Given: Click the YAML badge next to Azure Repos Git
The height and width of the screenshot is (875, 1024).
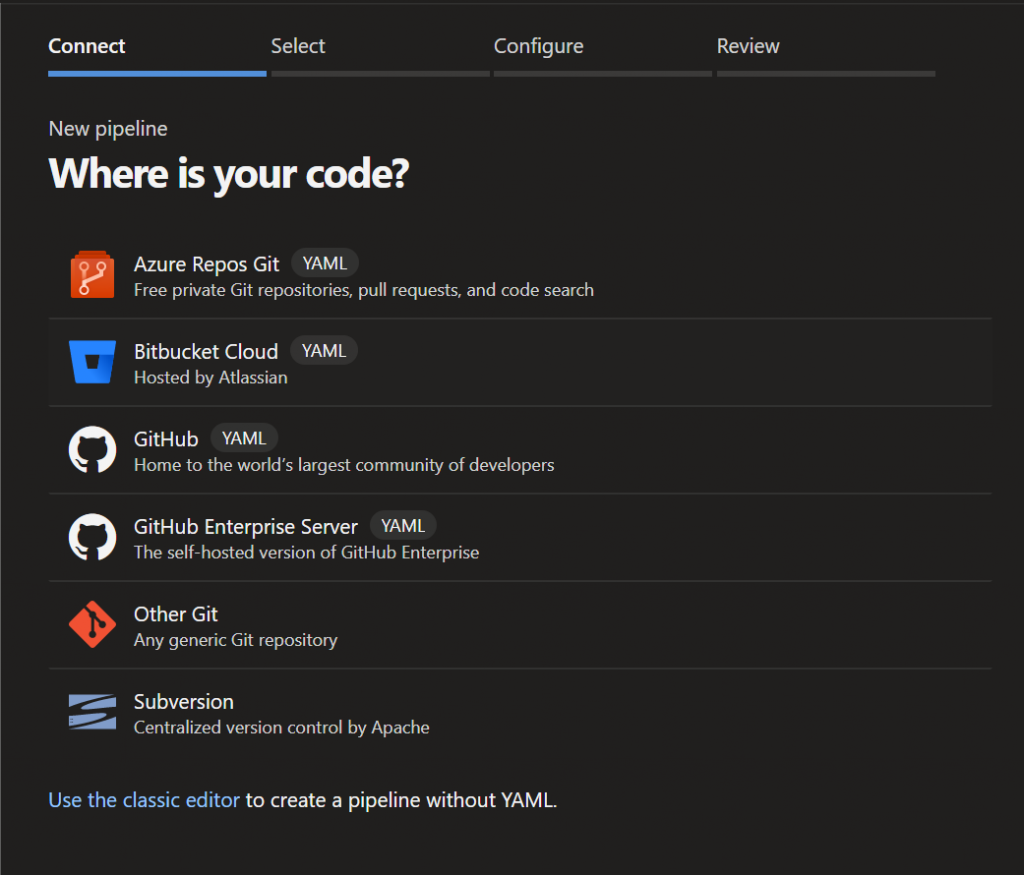Looking at the screenshot, I should (325, 263).
